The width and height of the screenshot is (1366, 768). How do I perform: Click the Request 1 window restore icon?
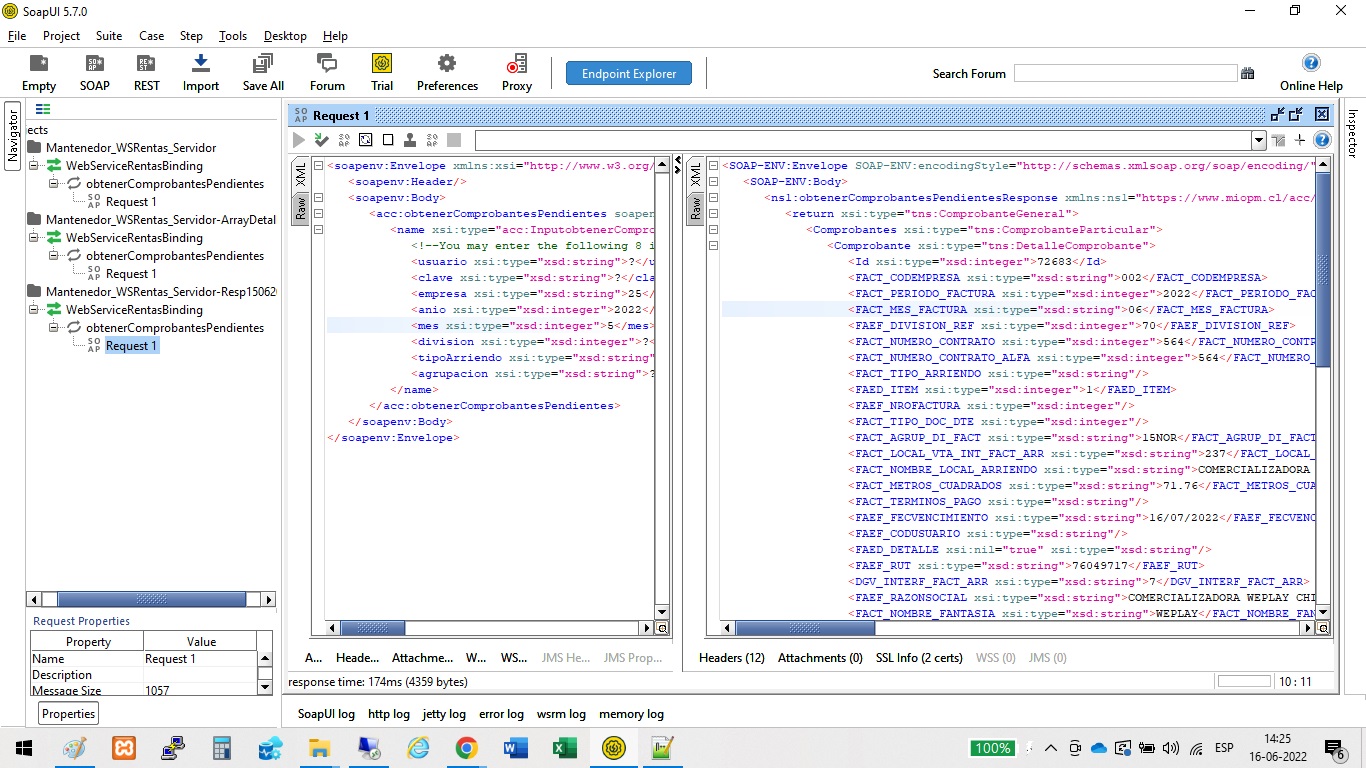pos(1278,114)
